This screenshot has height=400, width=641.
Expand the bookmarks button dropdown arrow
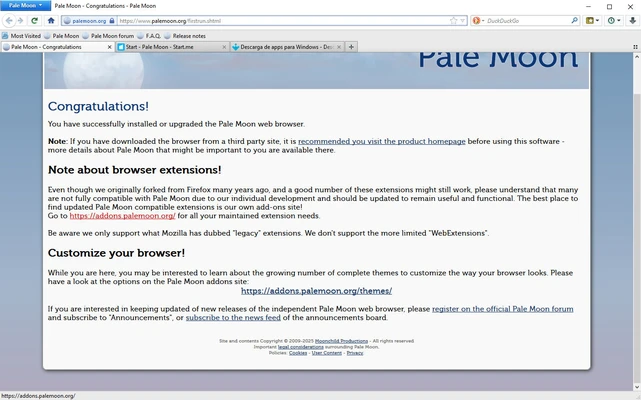[x=597, y=20]
